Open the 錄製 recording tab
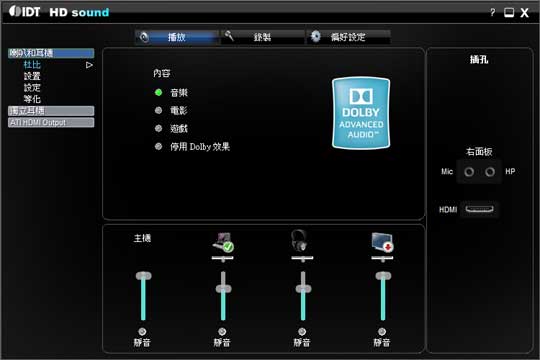Viewport: 540px width, 360px height. [262, 37]
